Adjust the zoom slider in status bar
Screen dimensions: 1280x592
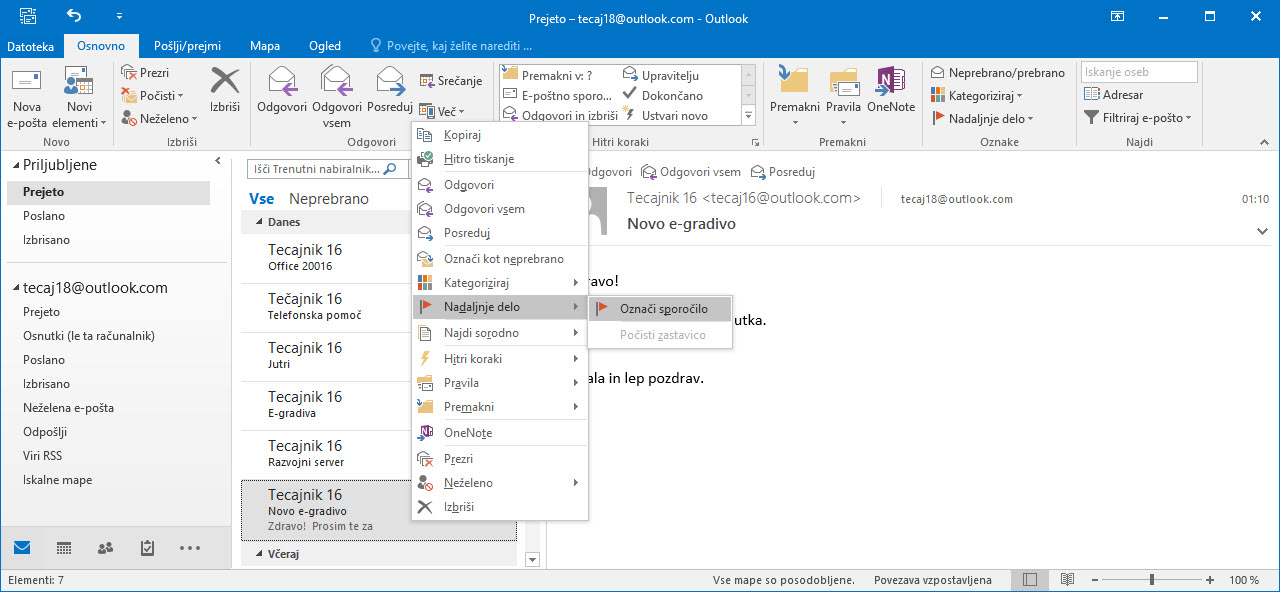(1151, 580)
